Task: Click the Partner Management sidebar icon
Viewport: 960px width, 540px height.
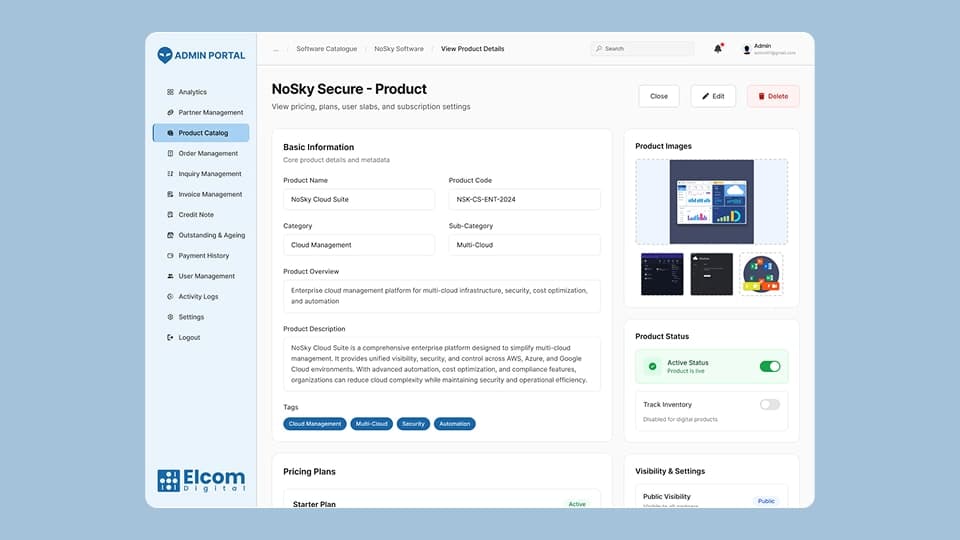Action: tap(170, 113)
